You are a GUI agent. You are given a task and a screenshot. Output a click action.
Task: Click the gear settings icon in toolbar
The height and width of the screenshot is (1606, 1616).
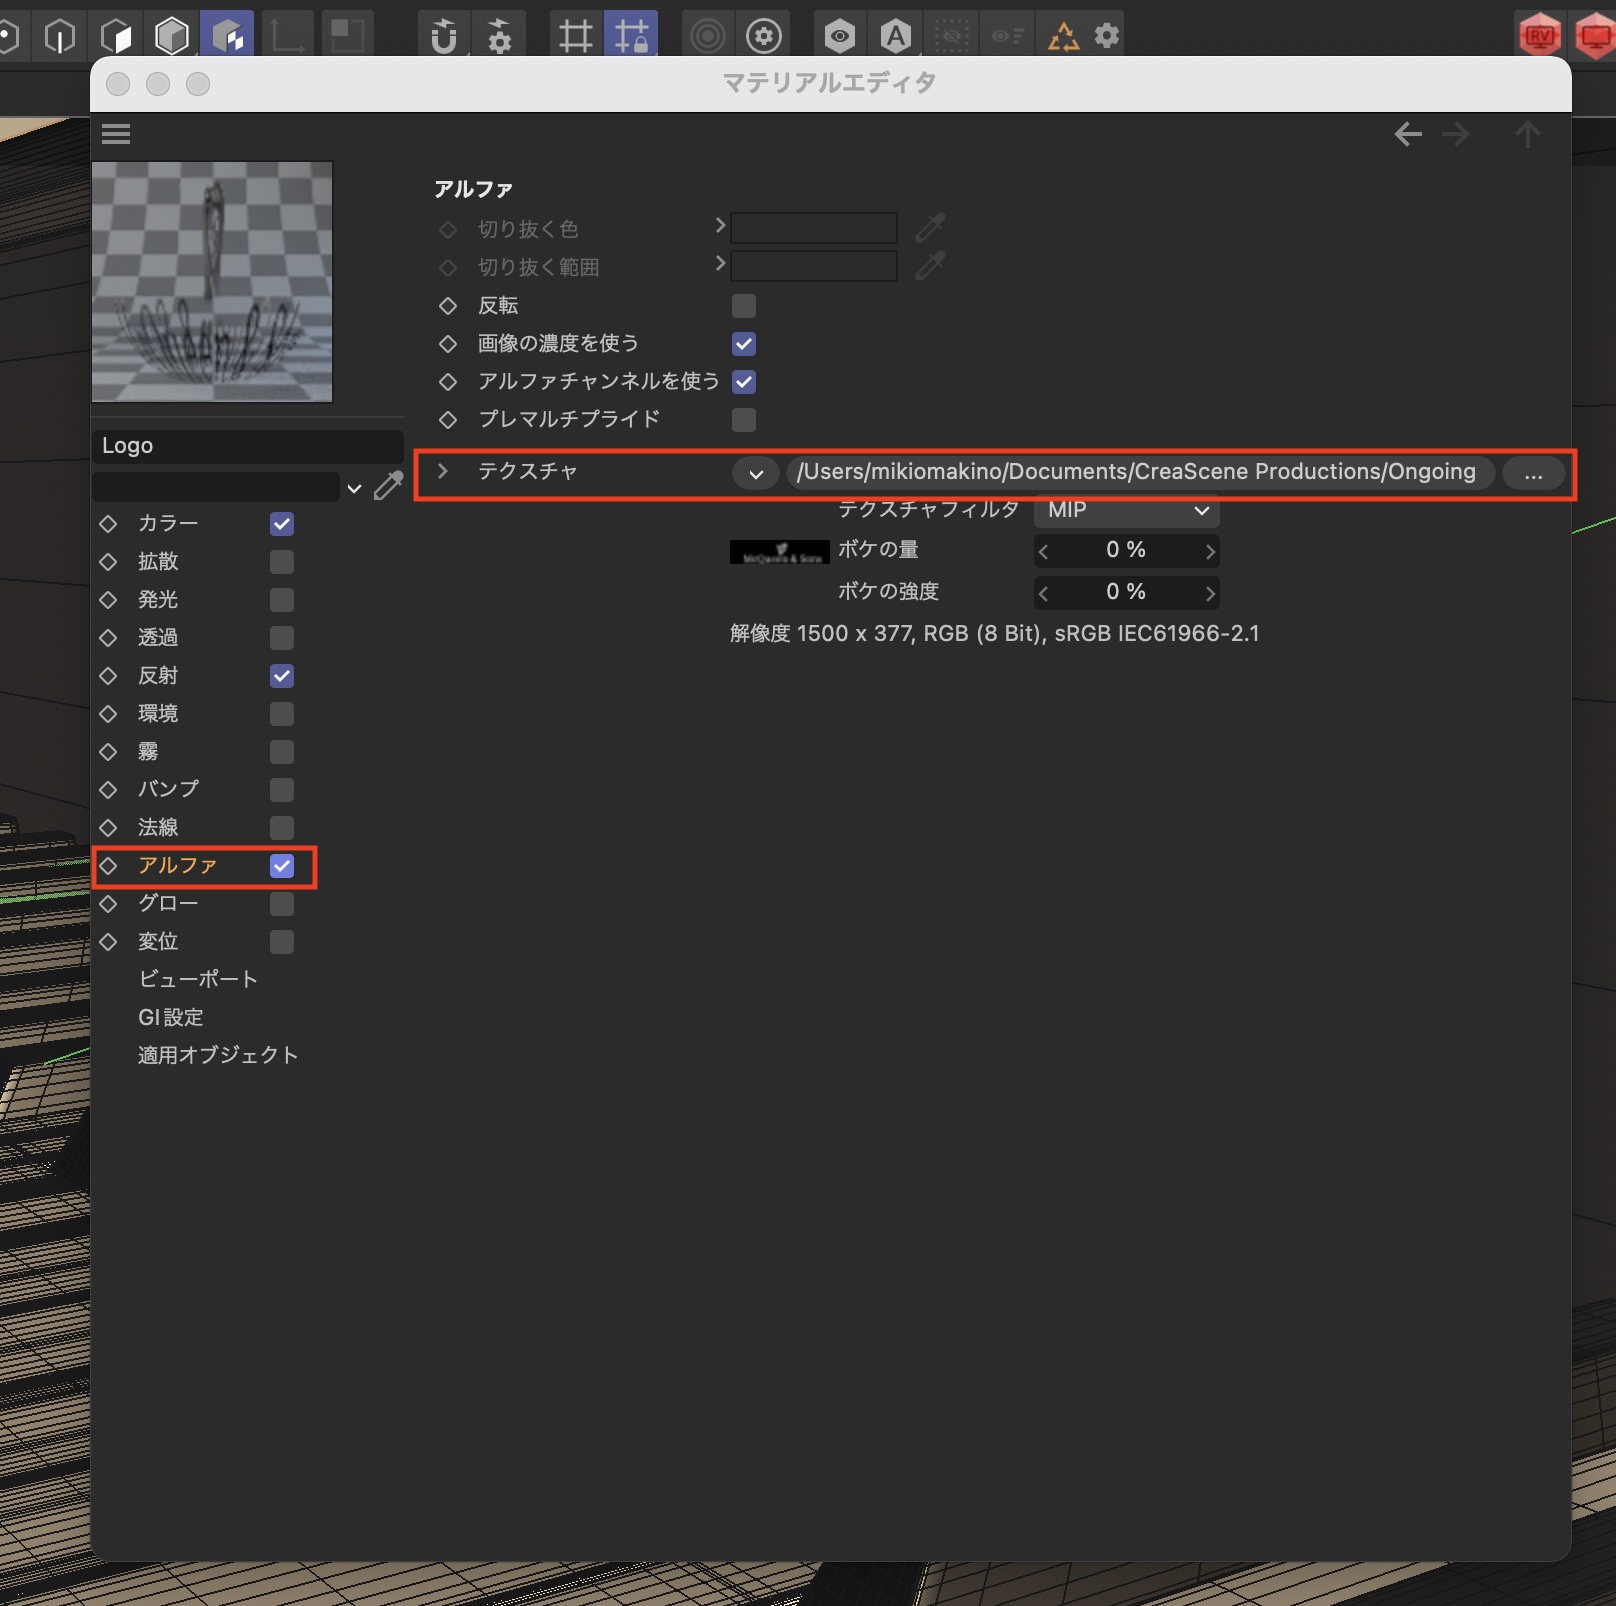1107,37
